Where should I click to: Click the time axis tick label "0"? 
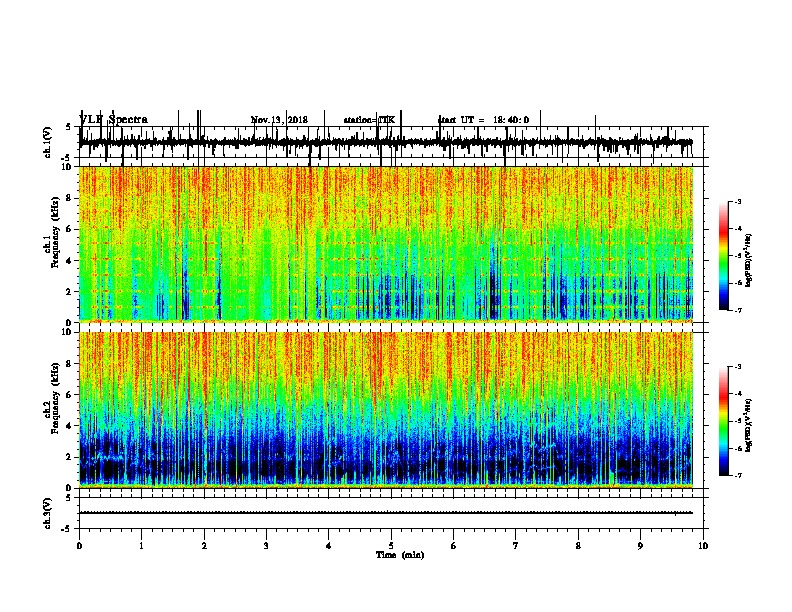[79, 546]
